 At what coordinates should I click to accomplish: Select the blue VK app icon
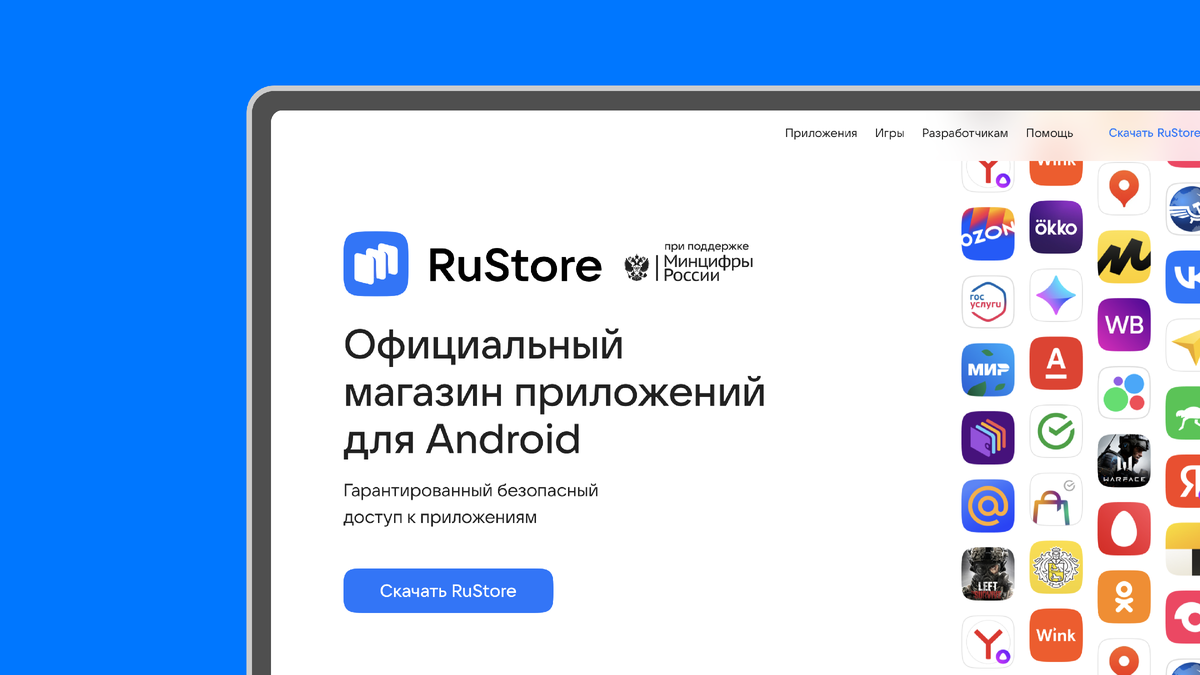tap(1183, 277)
